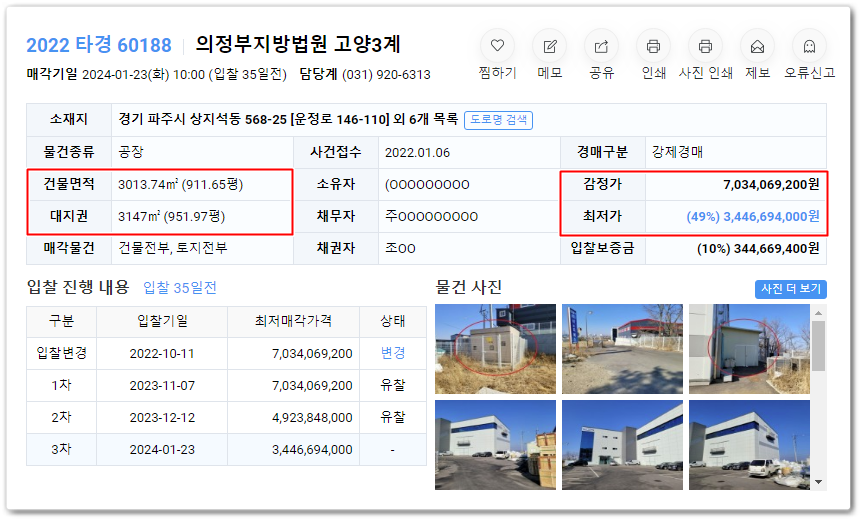The width and height of the screenshot is (863, 522).
Task: Click the 사진 인쇄 printer icon
Action: pyautogui.click(x=705, y=46)
